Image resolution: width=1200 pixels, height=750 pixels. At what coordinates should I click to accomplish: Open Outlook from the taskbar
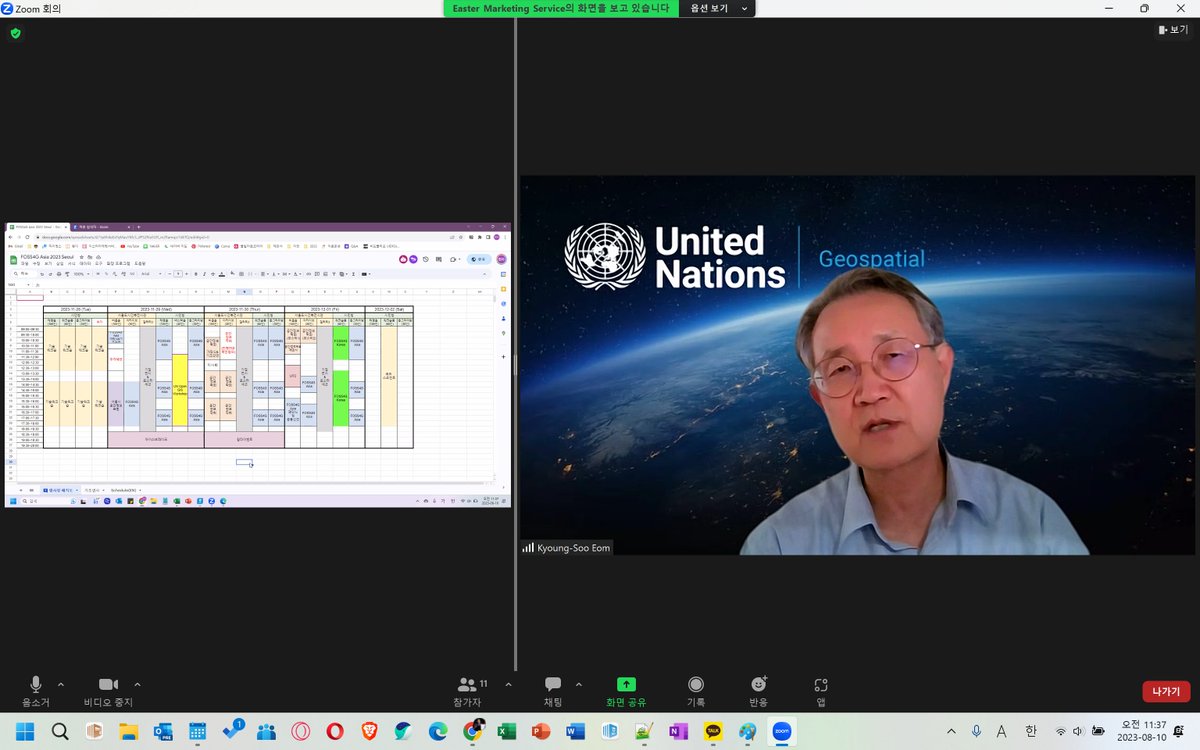pos(163,732)
